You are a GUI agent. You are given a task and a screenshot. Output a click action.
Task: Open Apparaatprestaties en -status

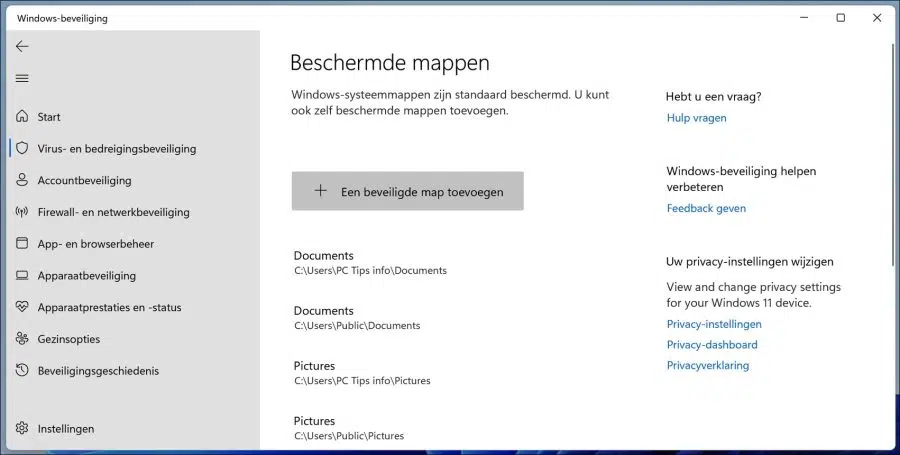[110, 308]
